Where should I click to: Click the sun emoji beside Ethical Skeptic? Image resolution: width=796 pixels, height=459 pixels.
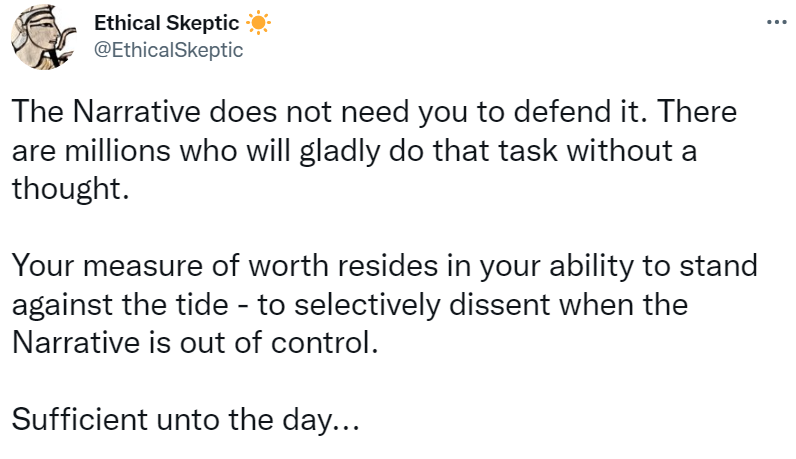[257, 23]
